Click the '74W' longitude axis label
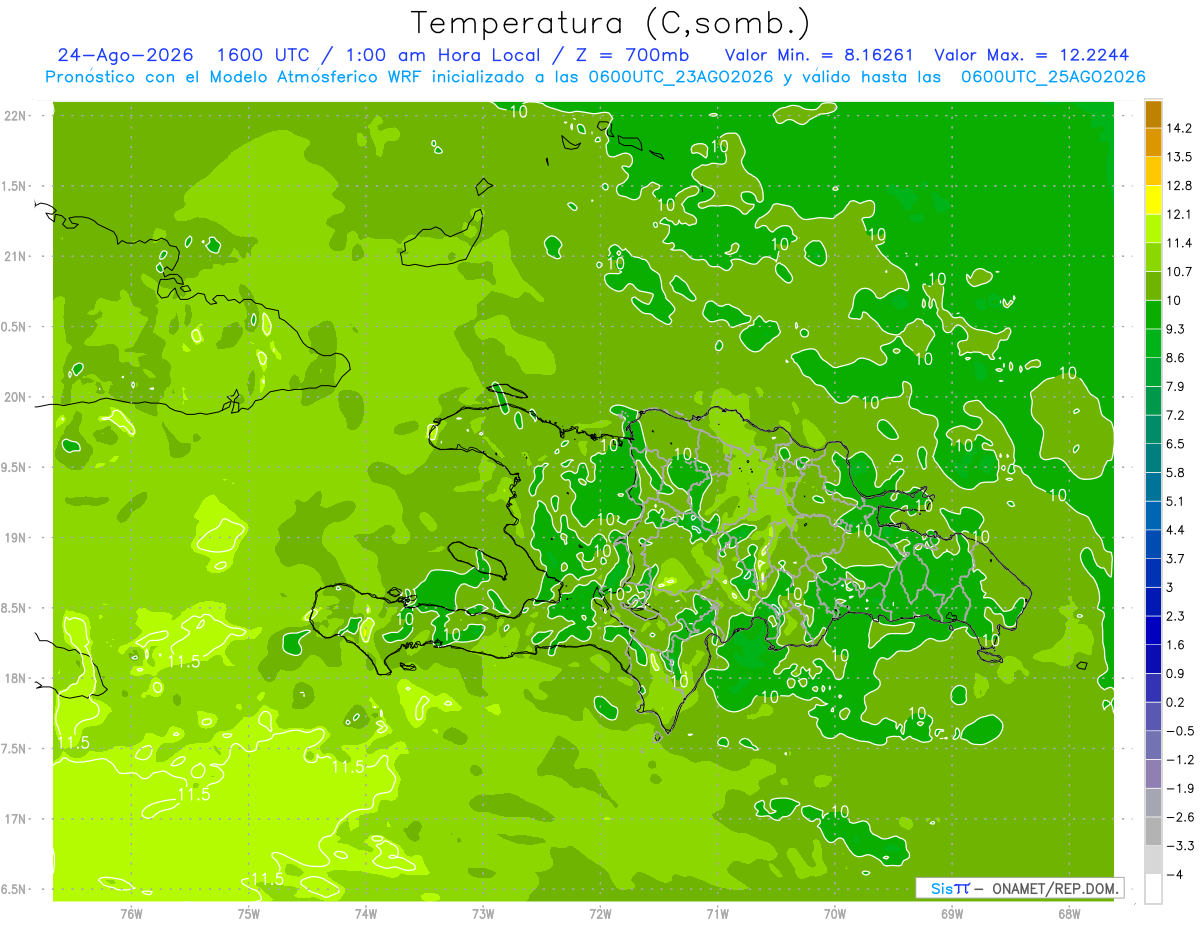 (366, 913)
